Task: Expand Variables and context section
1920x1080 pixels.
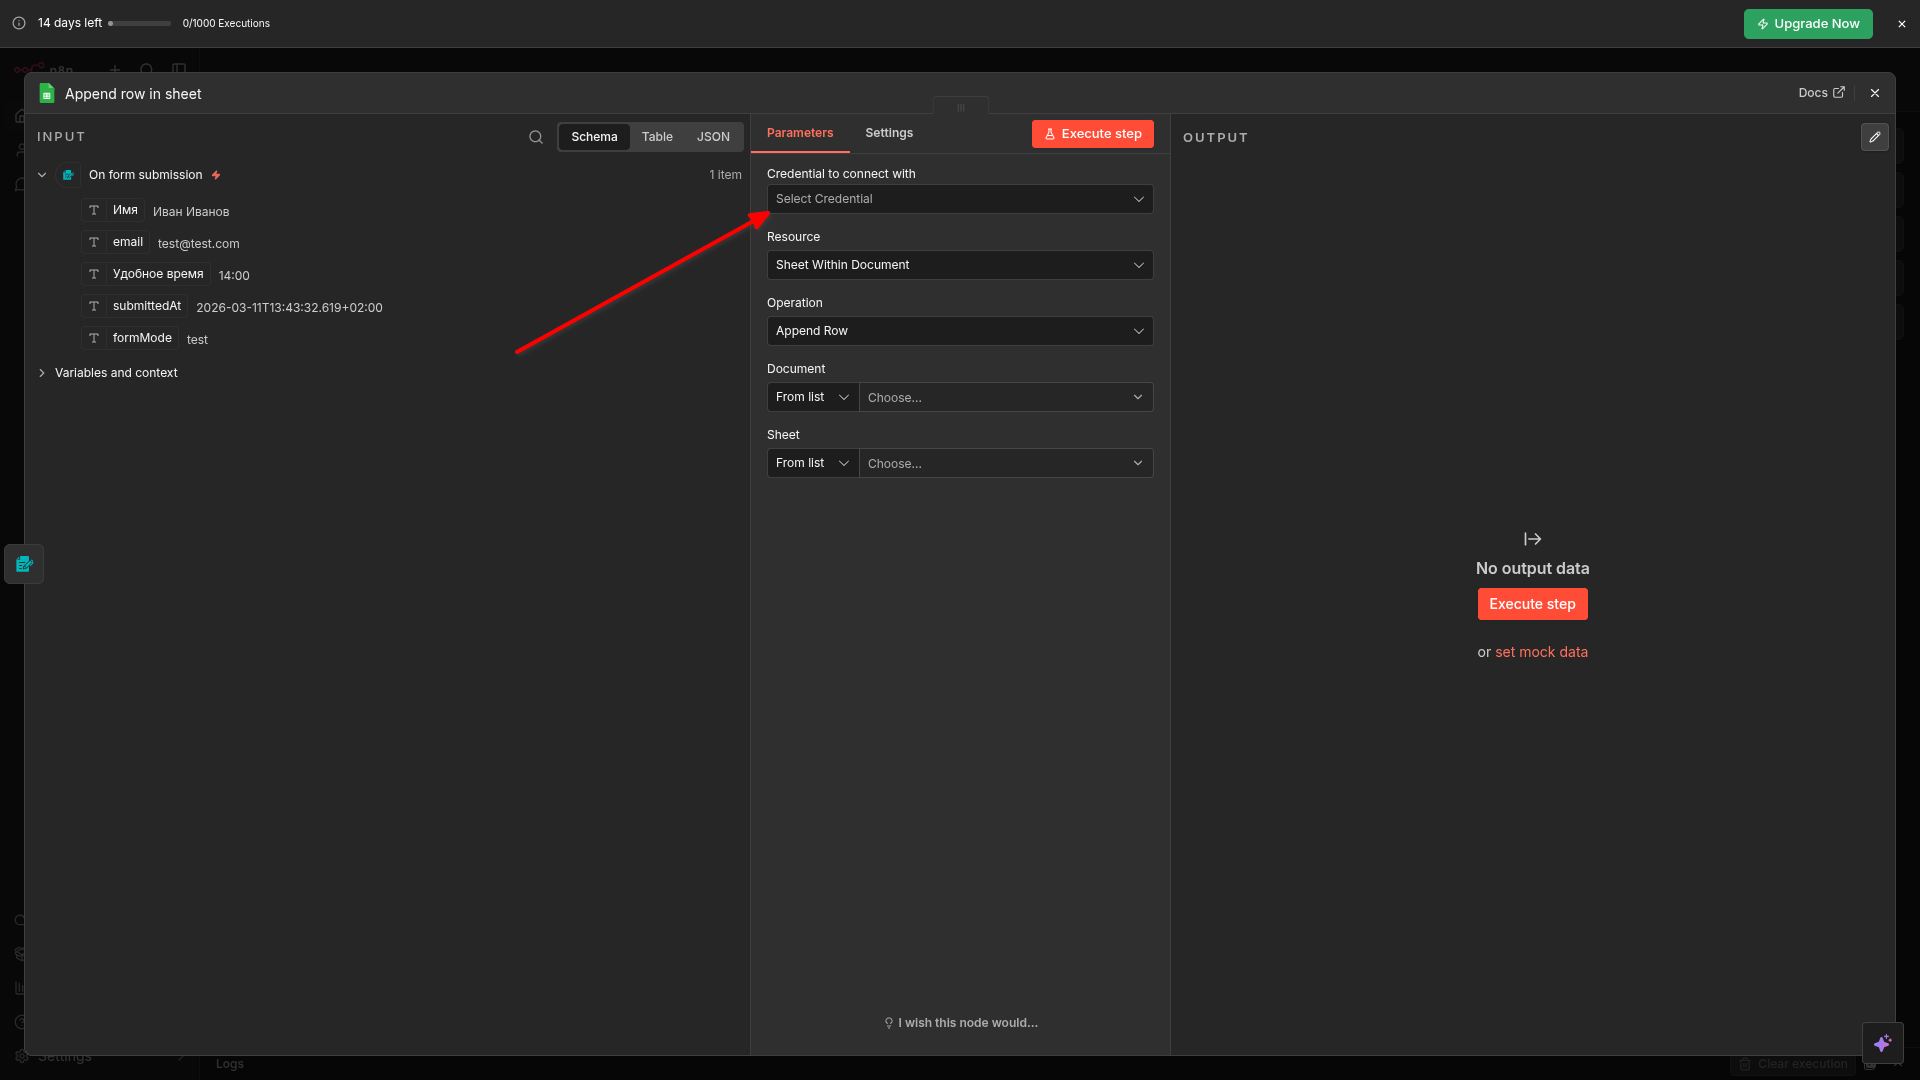Action: pyautogui.click(x=115, y=373)
